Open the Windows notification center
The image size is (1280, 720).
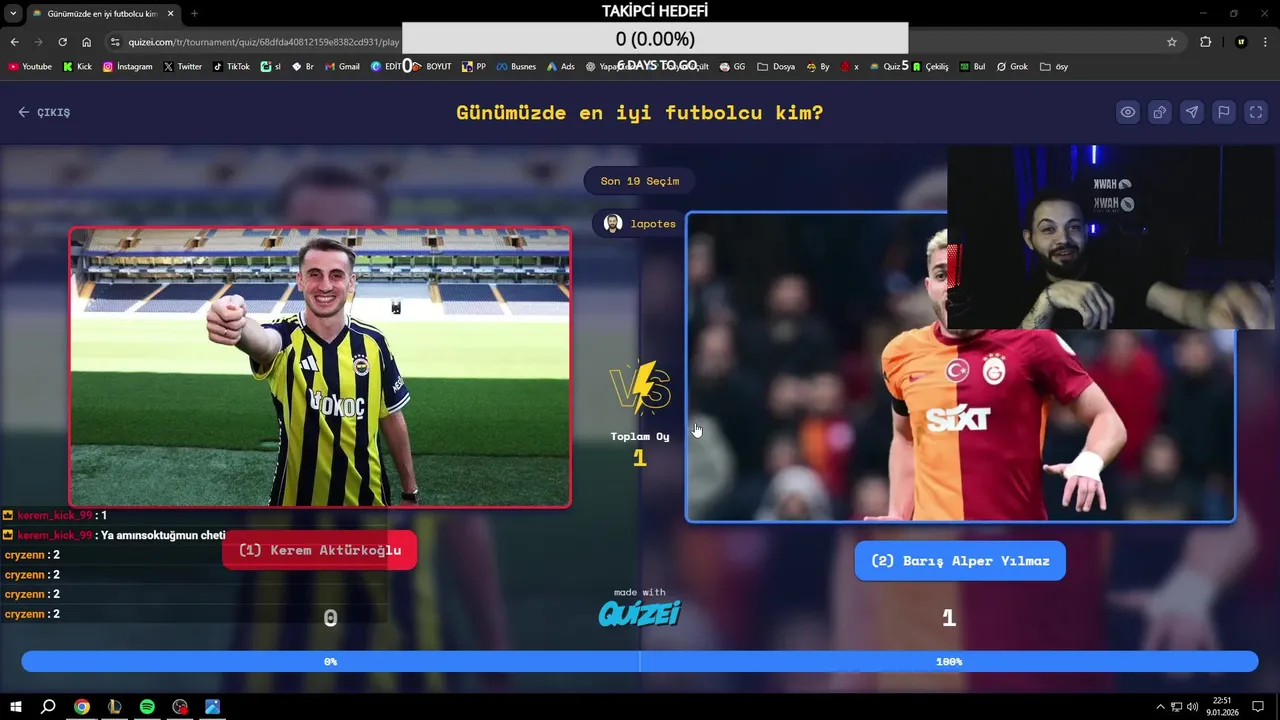1258,707
